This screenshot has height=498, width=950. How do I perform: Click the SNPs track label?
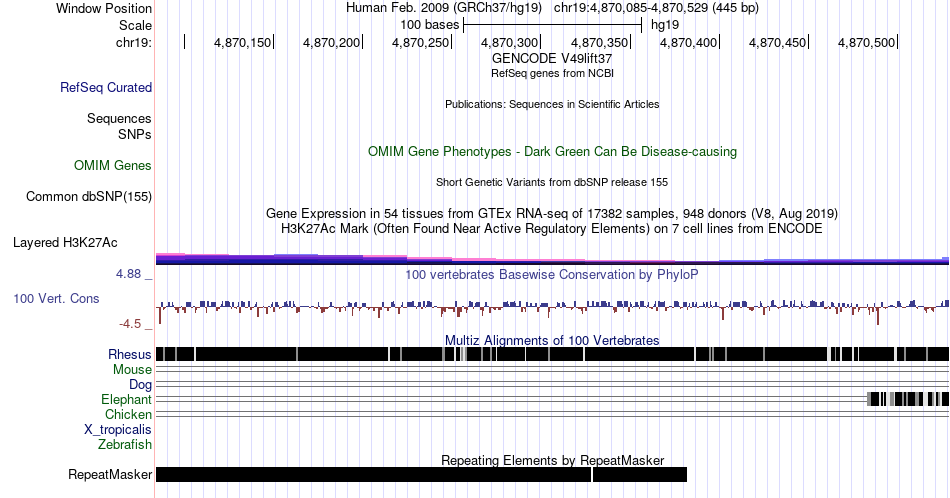click(135, 134)
